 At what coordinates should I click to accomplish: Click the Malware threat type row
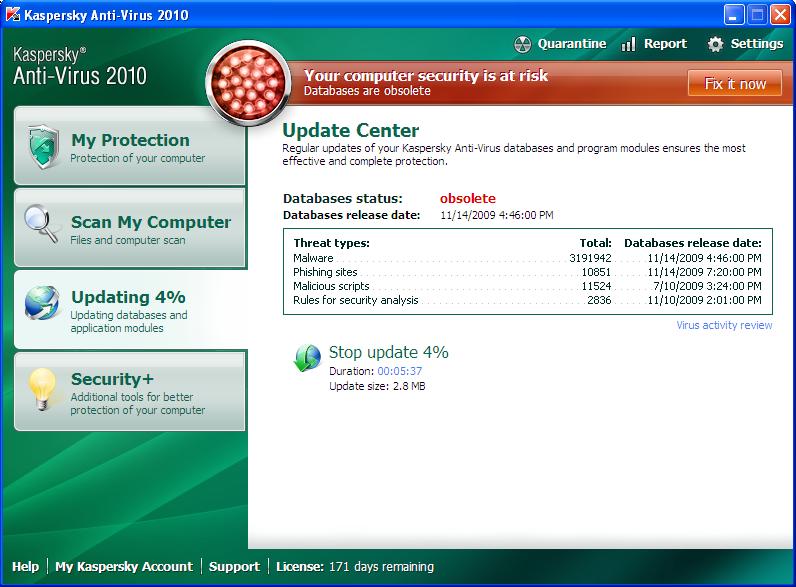tap(527, 258)
